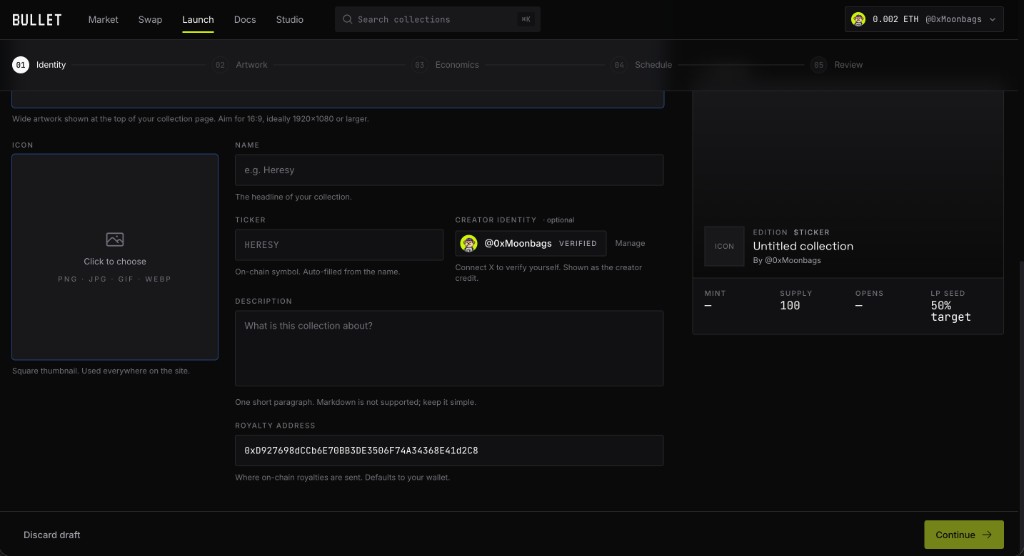Click the 'EDITION' label in preview

tap(770, 232)
